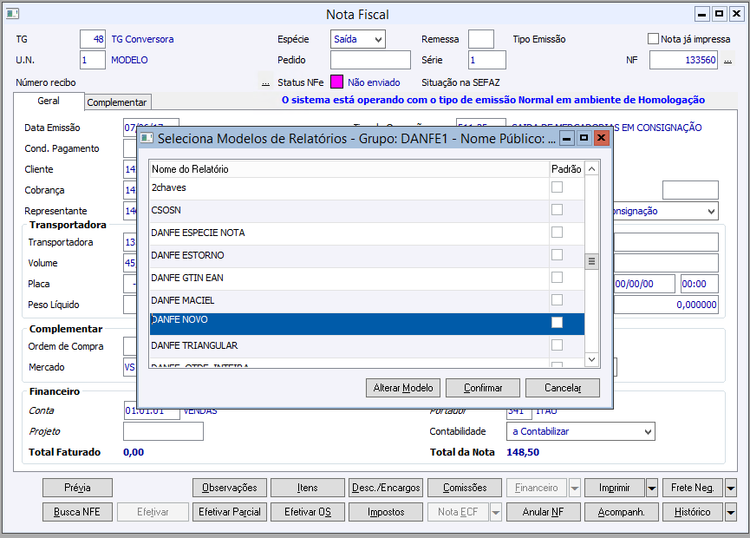The image size is (750, 538).
Task: Click the Busca NFE button
Action: tap(77, 512)
